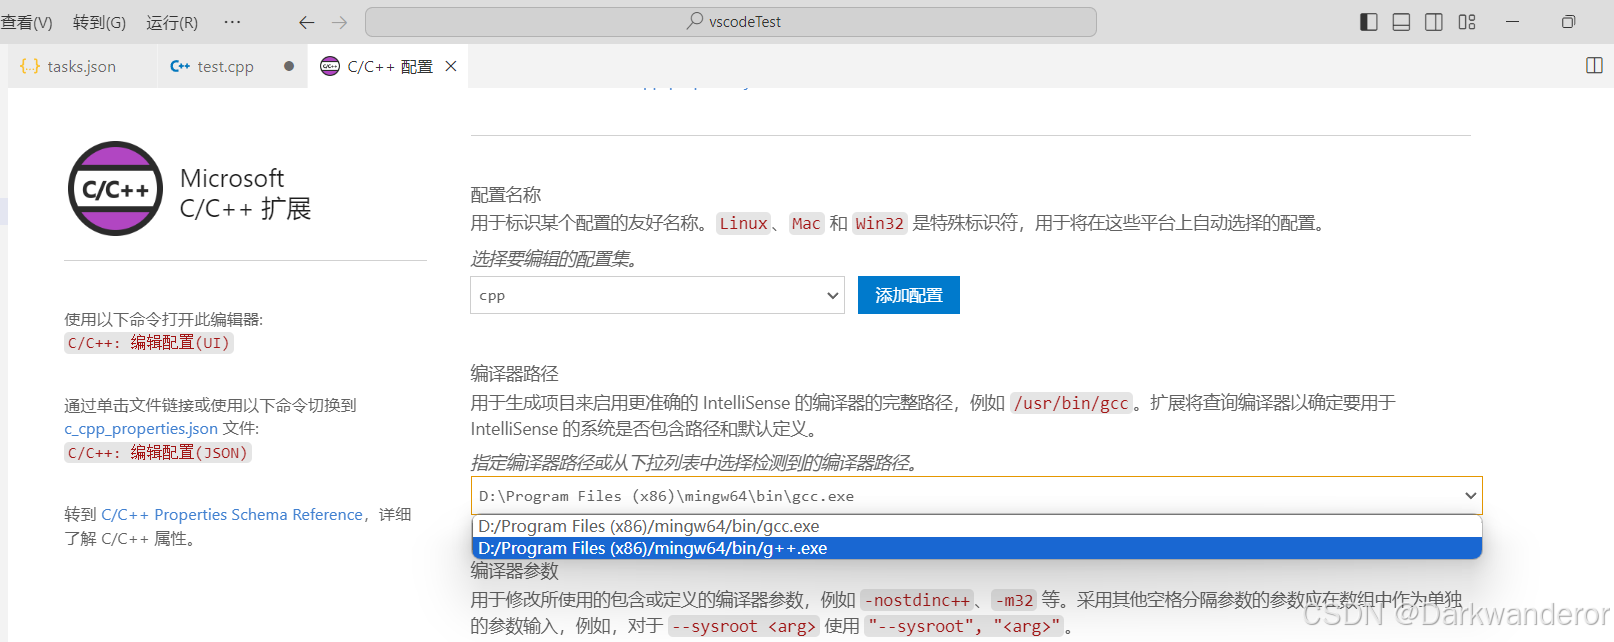Click the test.cpp C++ file icon
1614x642 pixels.
click(180, 66)
